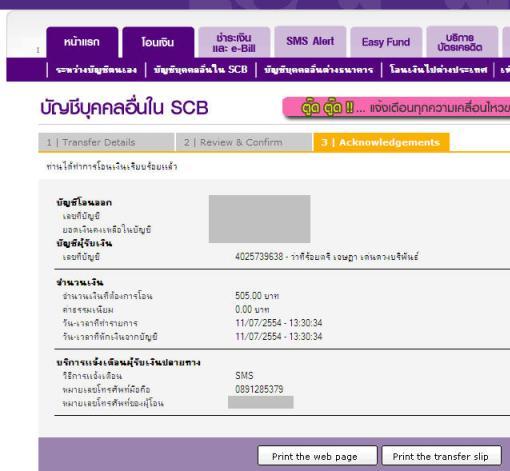Click the transfer amount 505.00 บาท
This screenshot has height=471, width=510.
pos(257,296)
